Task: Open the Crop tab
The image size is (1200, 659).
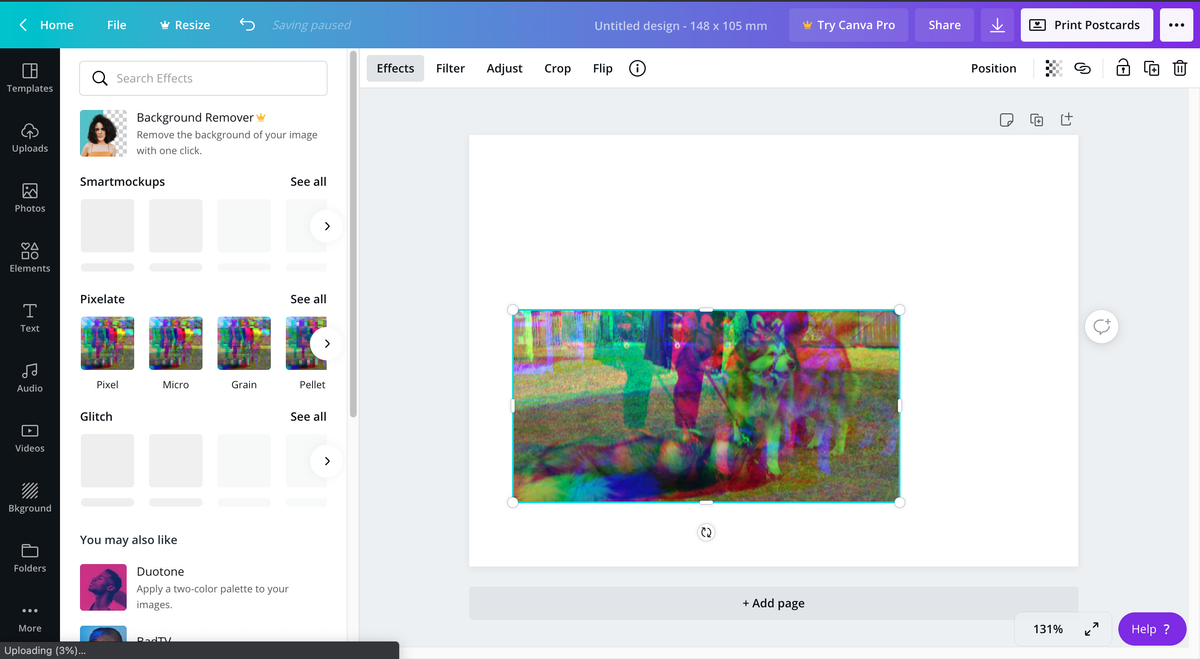Action: pyautogui.click(x=557, y=68)
